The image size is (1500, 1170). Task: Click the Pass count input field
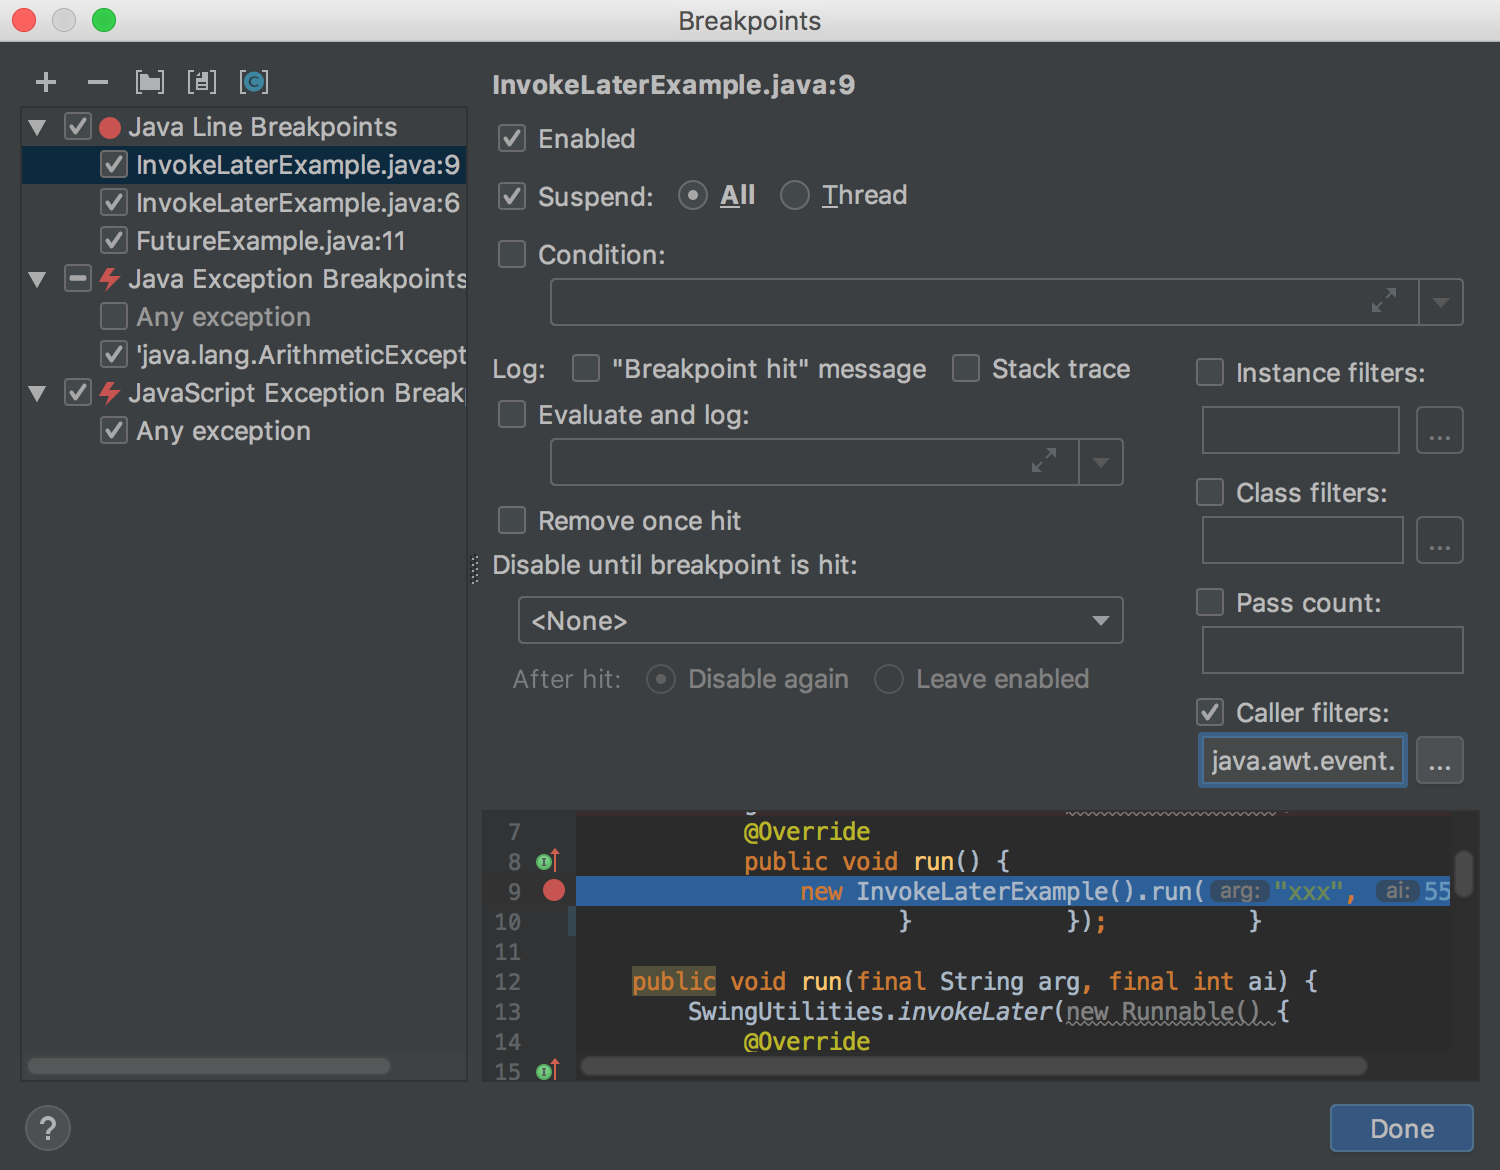(1333, 650)
